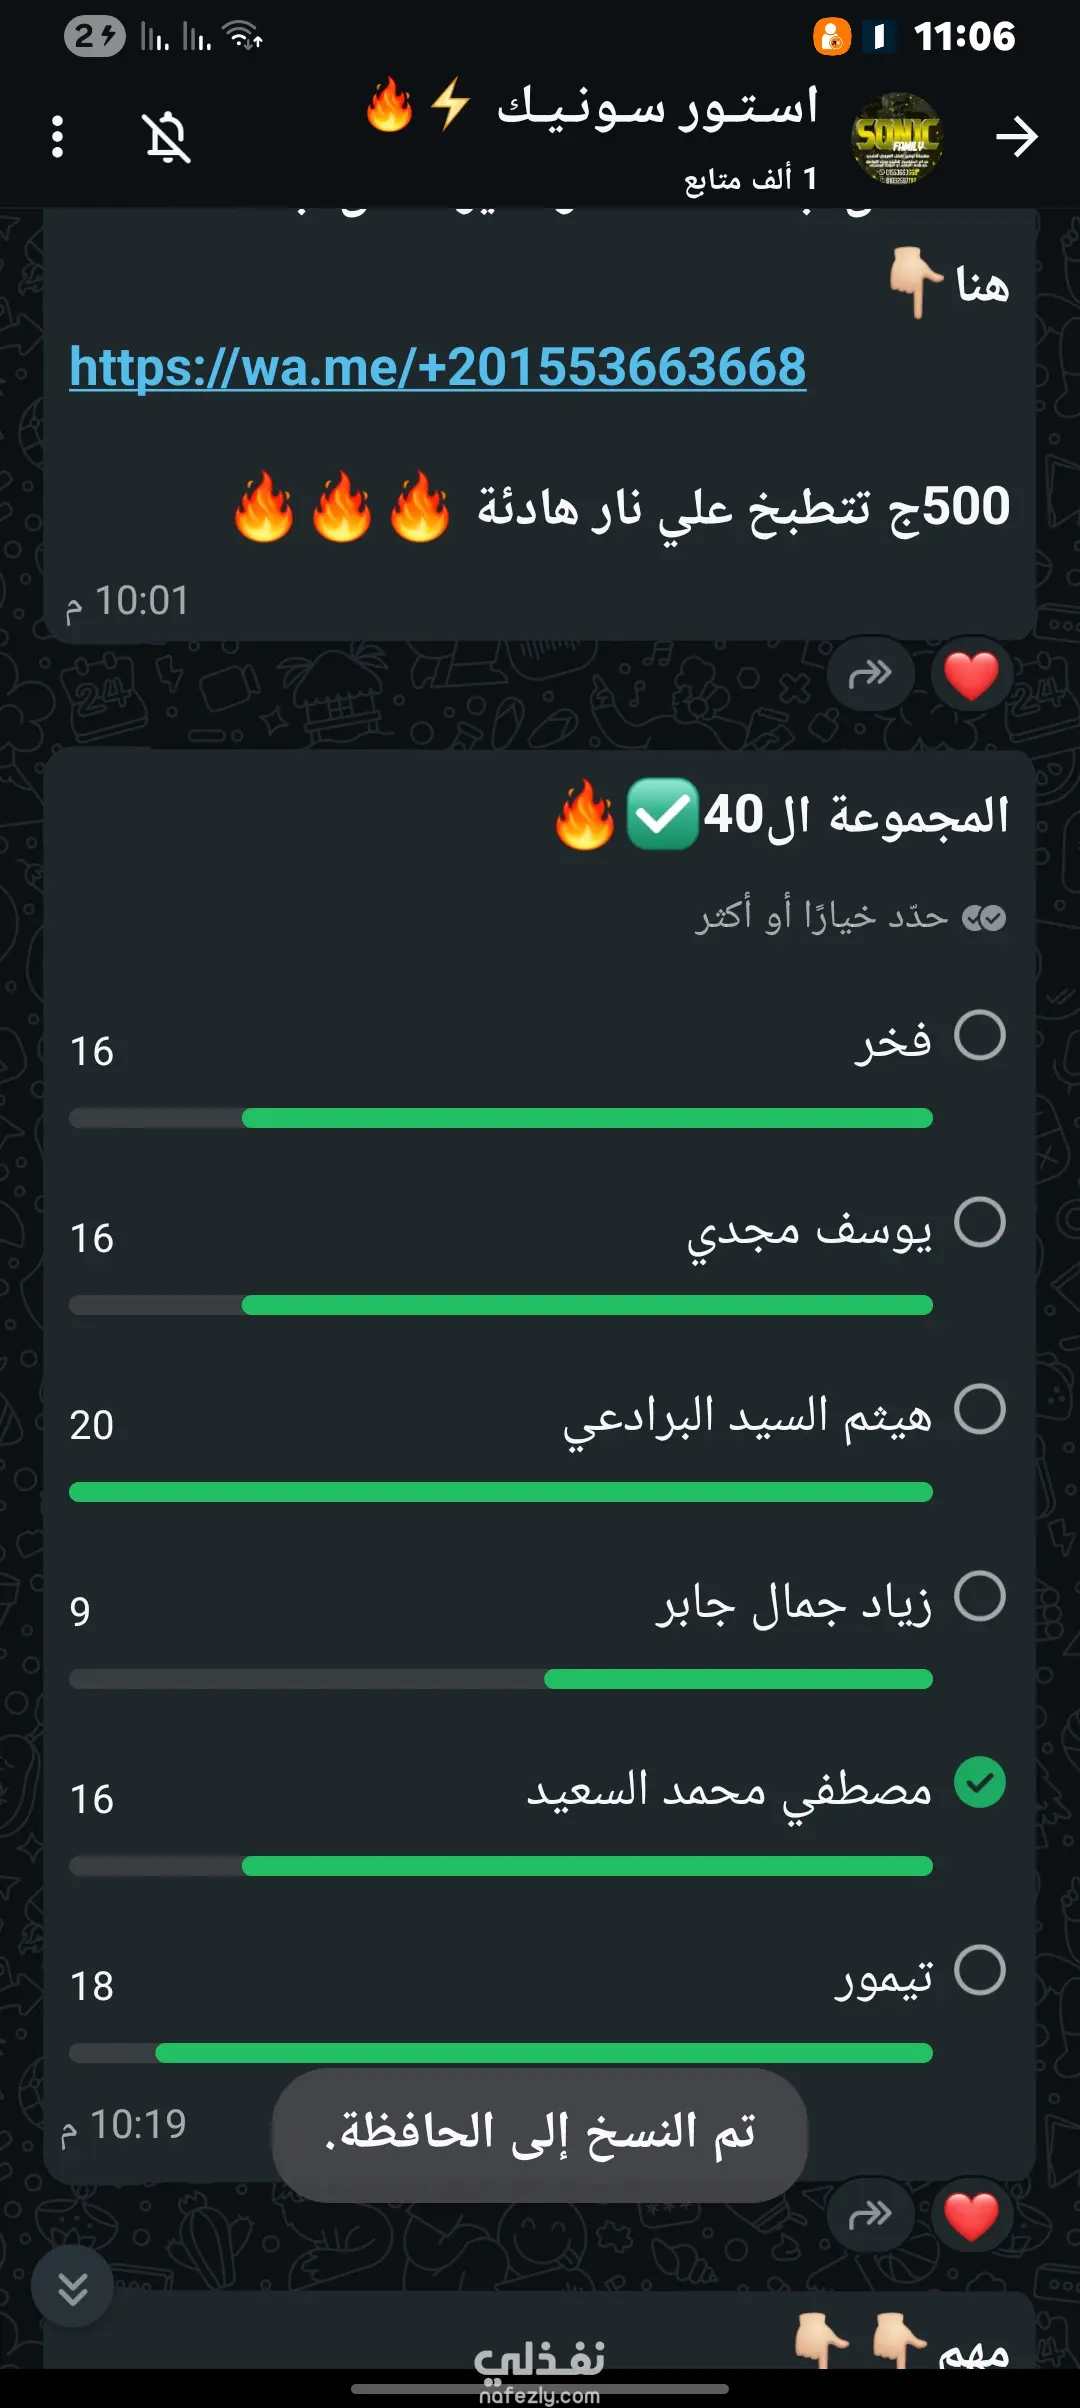This screenshot has height=2408, width=1080.
Task: Tap the 20 vote count for هيثم
Action: [x=92, y=1425]
